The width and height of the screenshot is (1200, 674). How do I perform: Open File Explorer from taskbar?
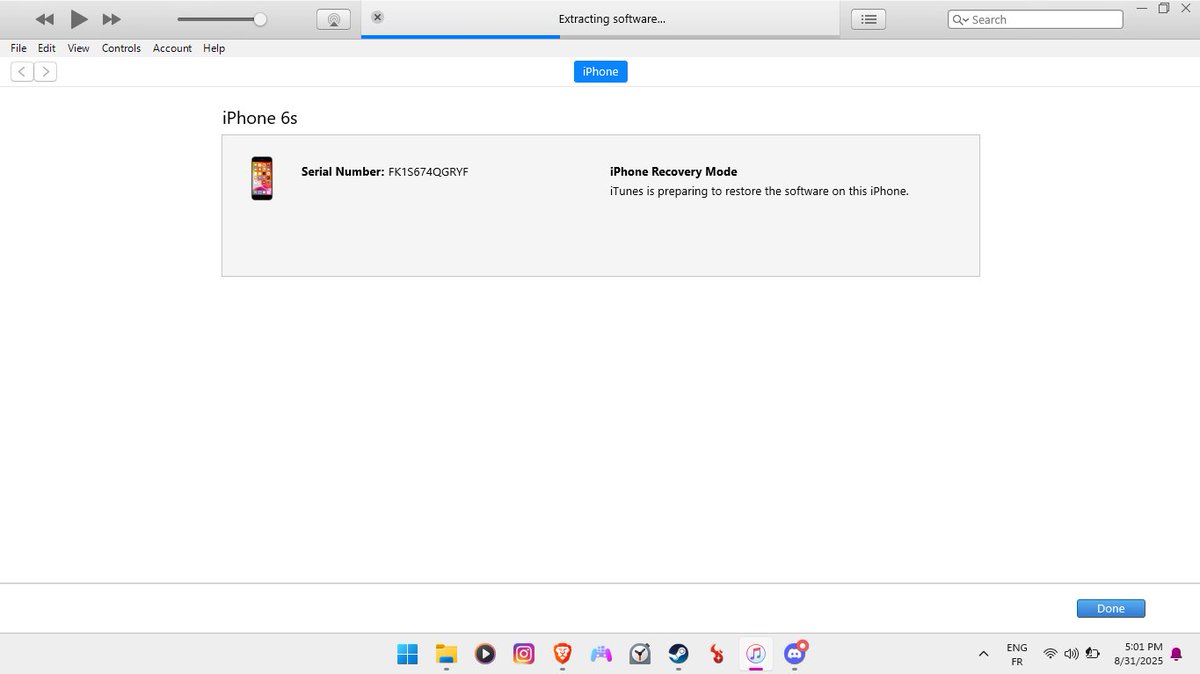click(x=446, y=654)
